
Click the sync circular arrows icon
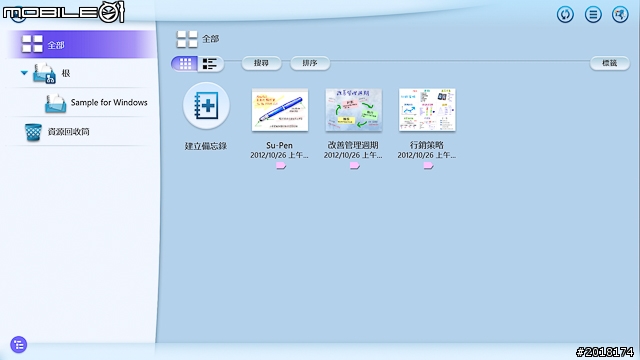click(x=565, y=15)
